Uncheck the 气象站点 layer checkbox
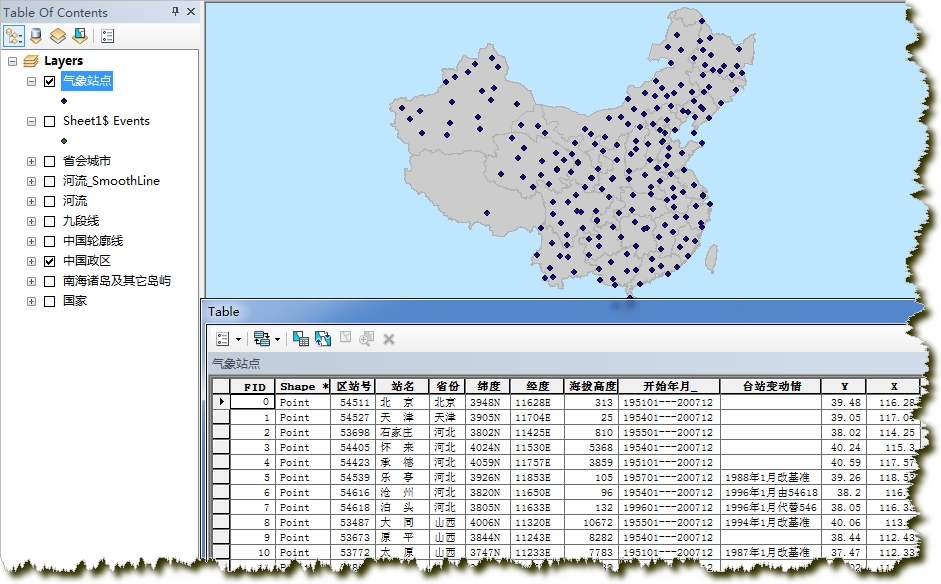The image size is (941, 584). point(49,81)
